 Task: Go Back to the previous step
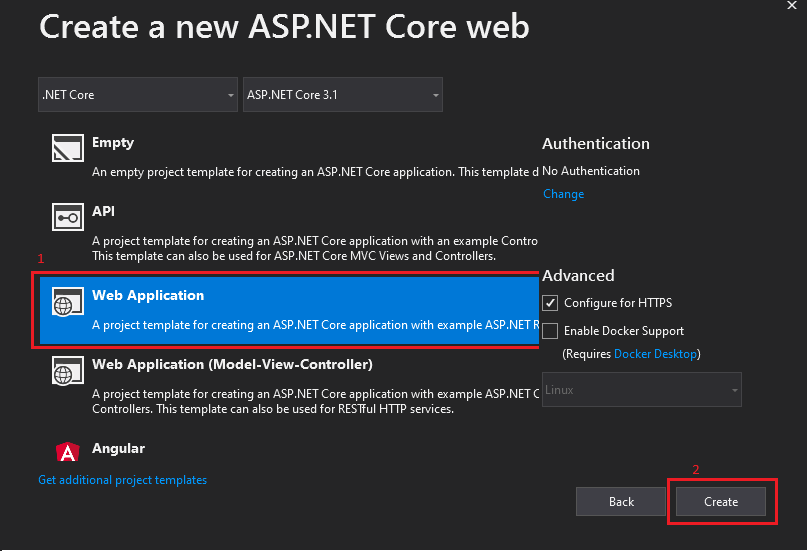(x=621, y=502)
